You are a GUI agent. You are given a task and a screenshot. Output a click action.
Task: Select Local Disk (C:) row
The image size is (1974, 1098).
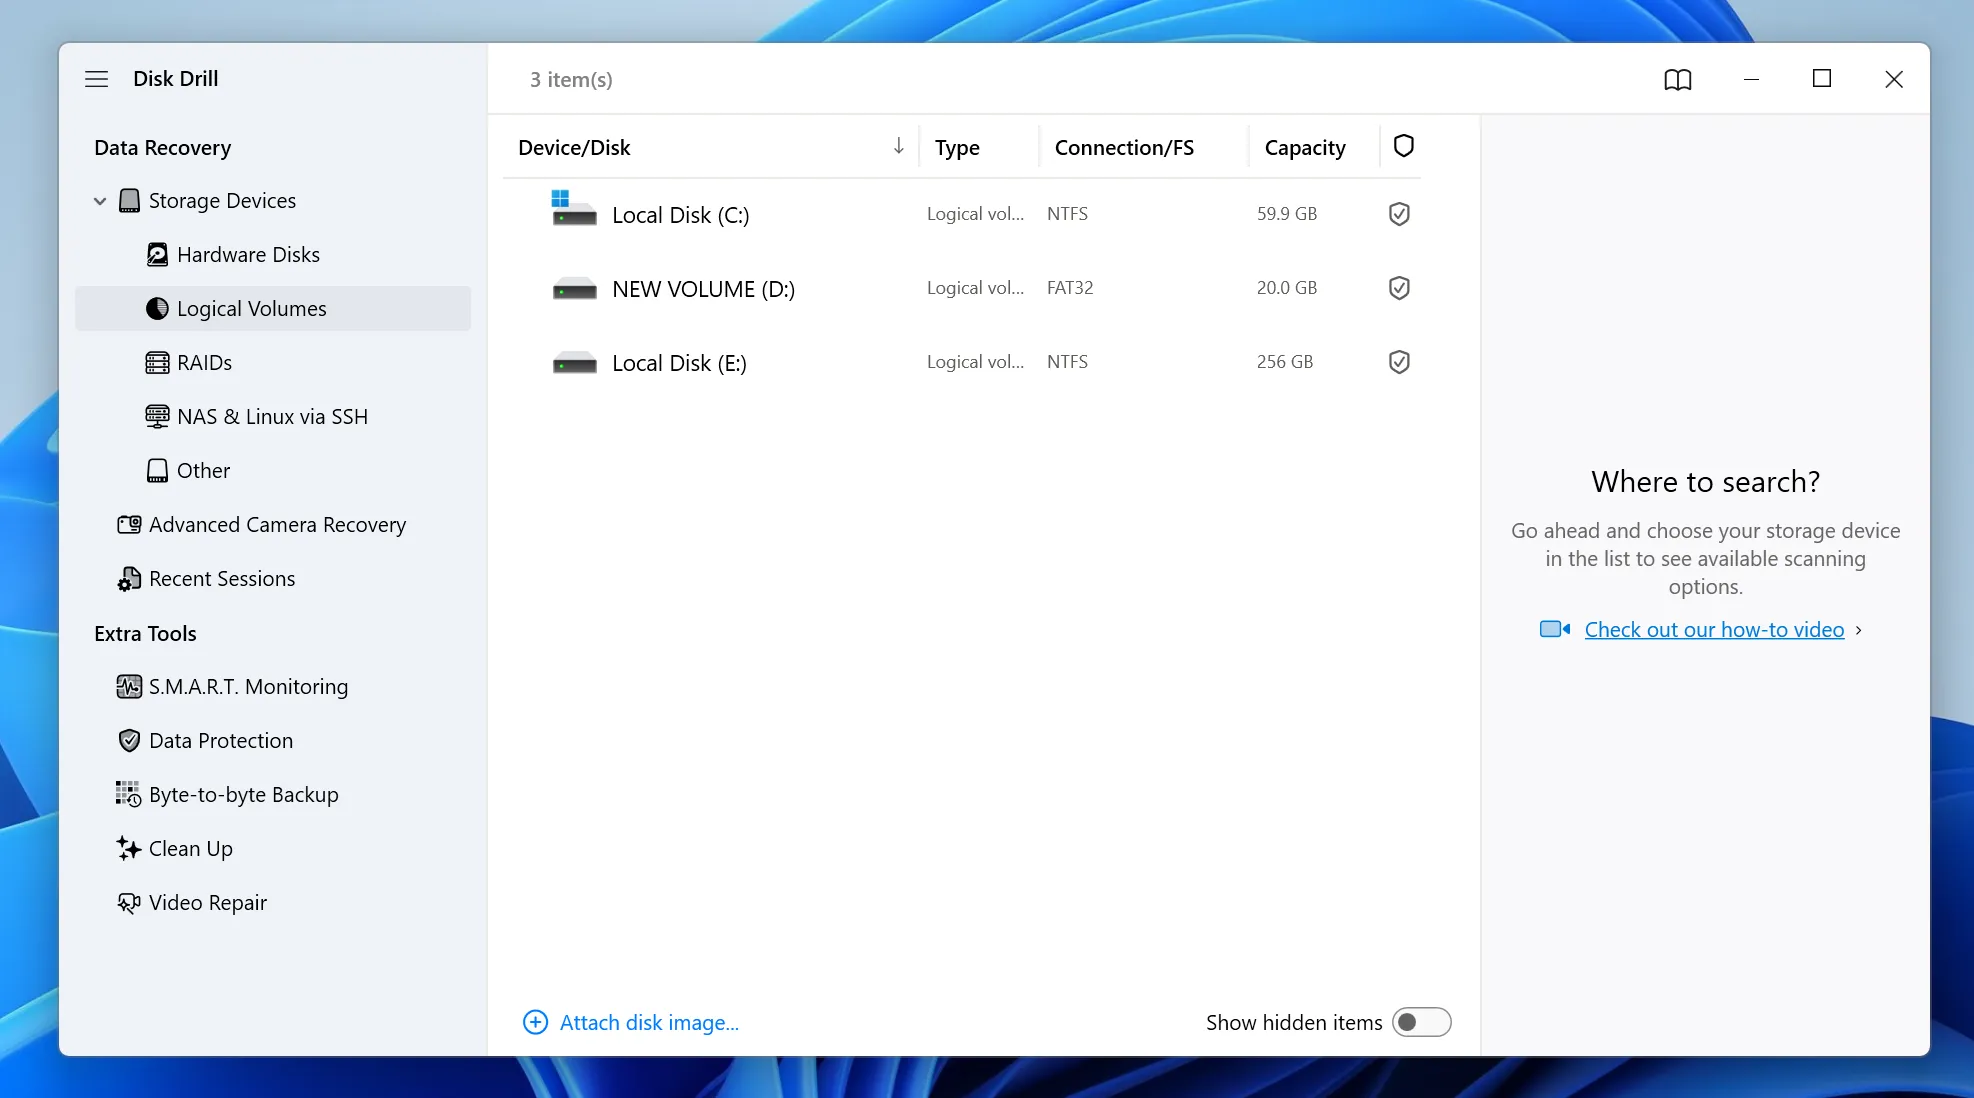(962, 214)
